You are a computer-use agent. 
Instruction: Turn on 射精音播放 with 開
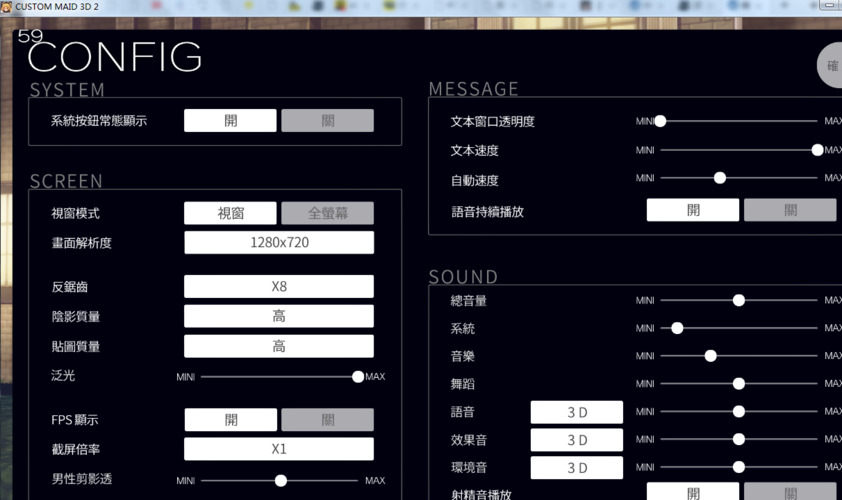point(693,491)
